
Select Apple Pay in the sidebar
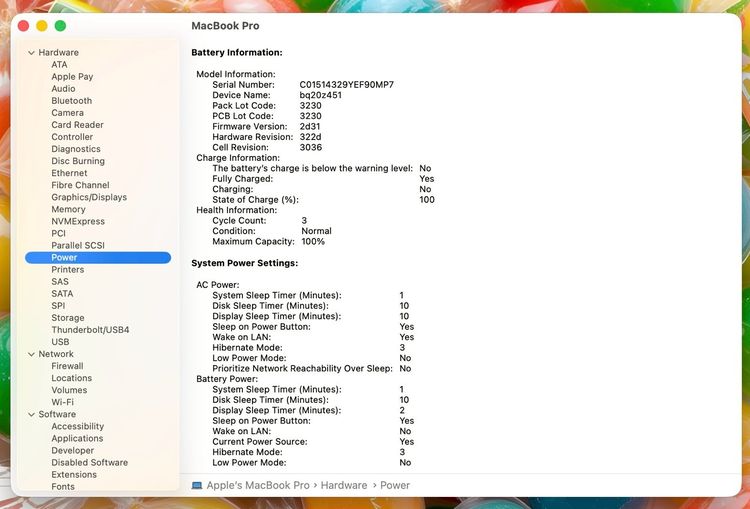[72, 77]
